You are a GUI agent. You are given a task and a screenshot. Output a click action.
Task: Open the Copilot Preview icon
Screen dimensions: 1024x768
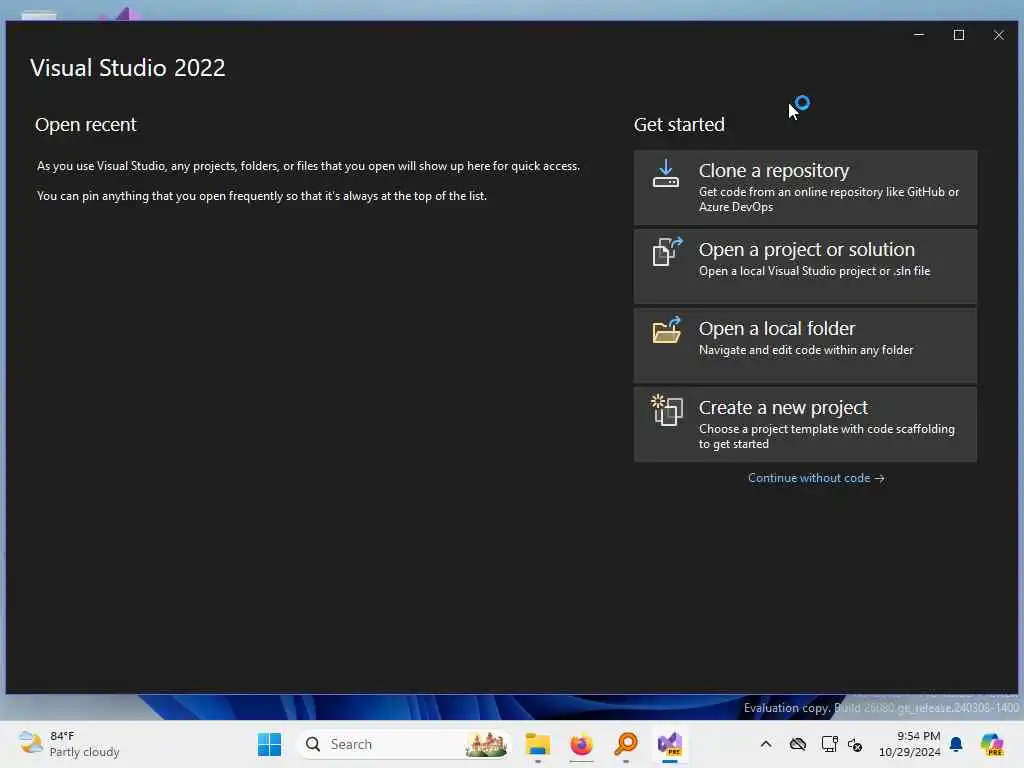(x=992, y=744)
